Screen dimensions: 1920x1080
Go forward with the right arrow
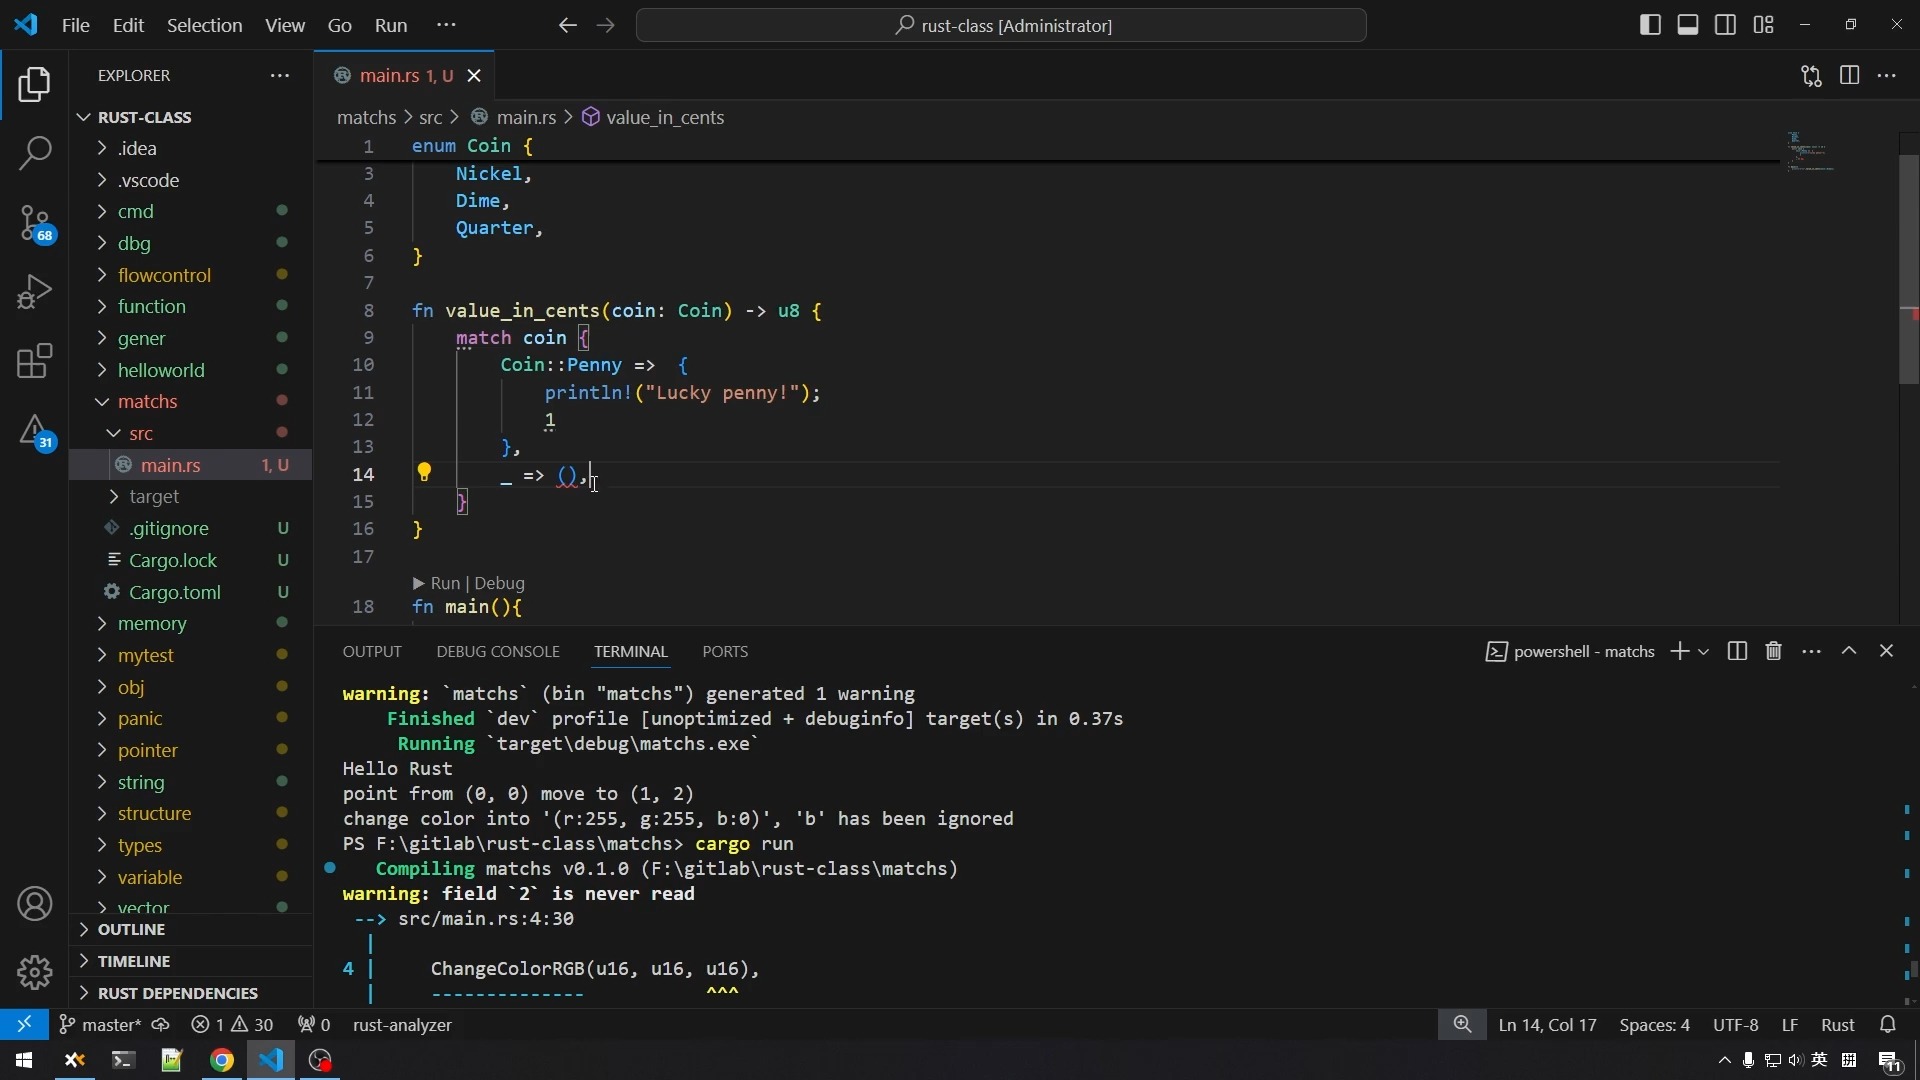tap(606, 26)
